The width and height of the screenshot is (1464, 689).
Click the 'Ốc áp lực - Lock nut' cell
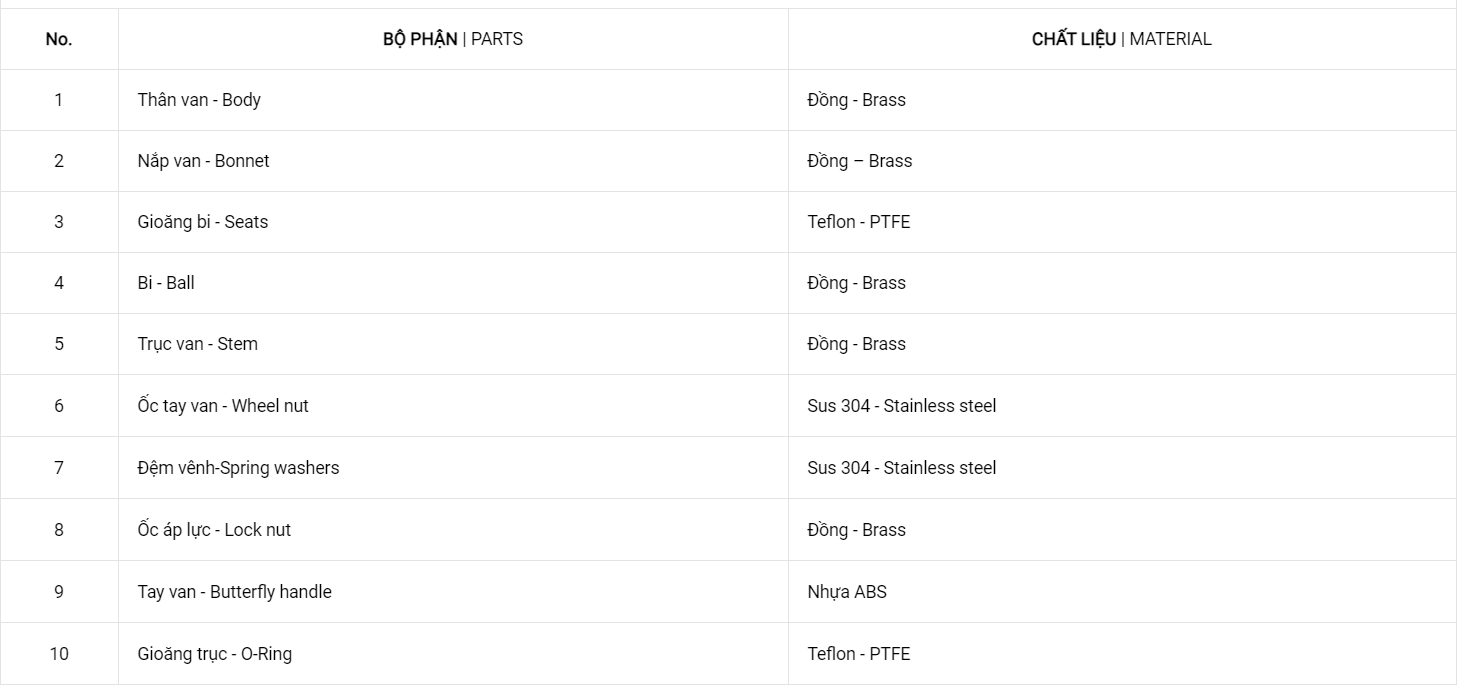tap(453, 530)
